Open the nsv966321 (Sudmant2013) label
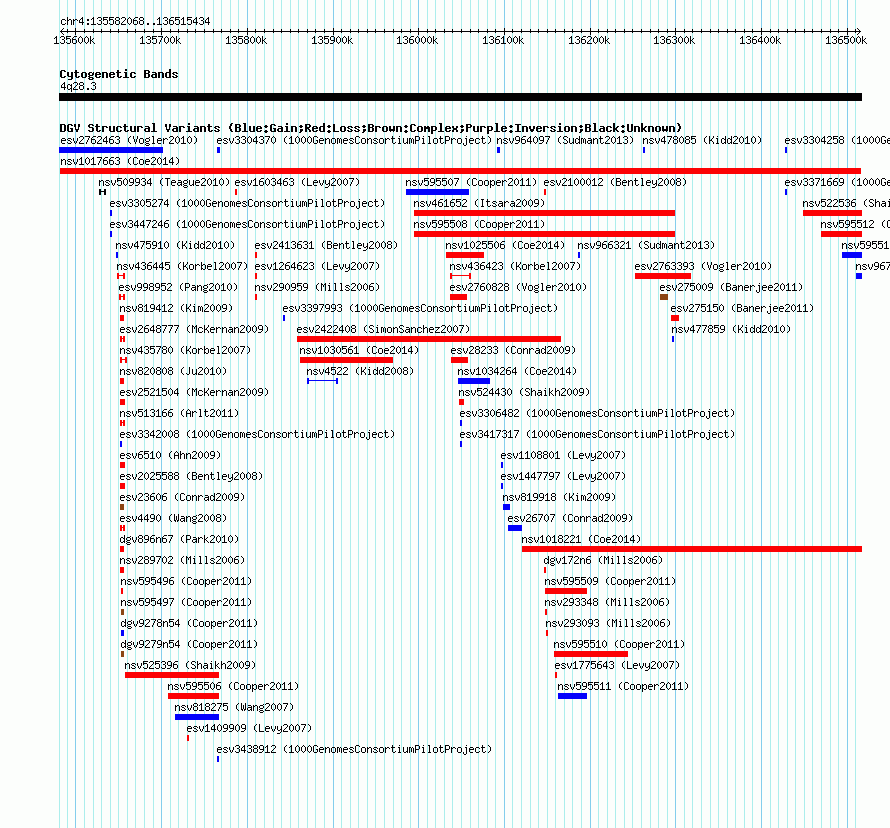Screen dimensions: 890x828 coord(646,245)
